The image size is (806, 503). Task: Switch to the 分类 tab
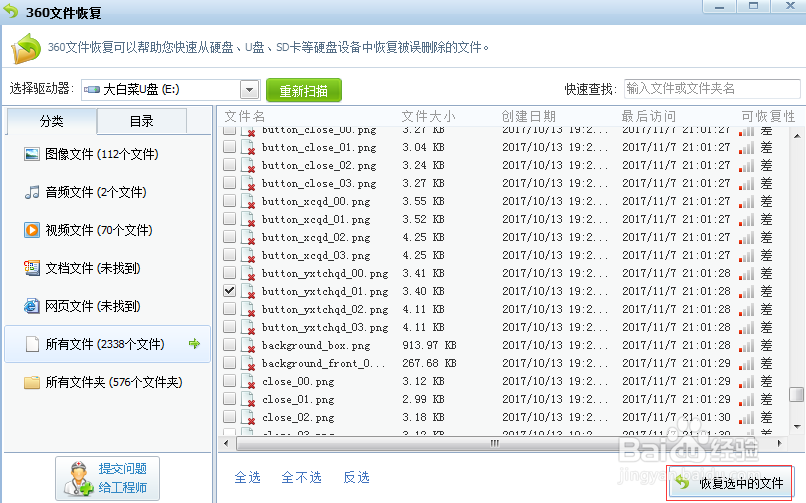pos(51,121)
